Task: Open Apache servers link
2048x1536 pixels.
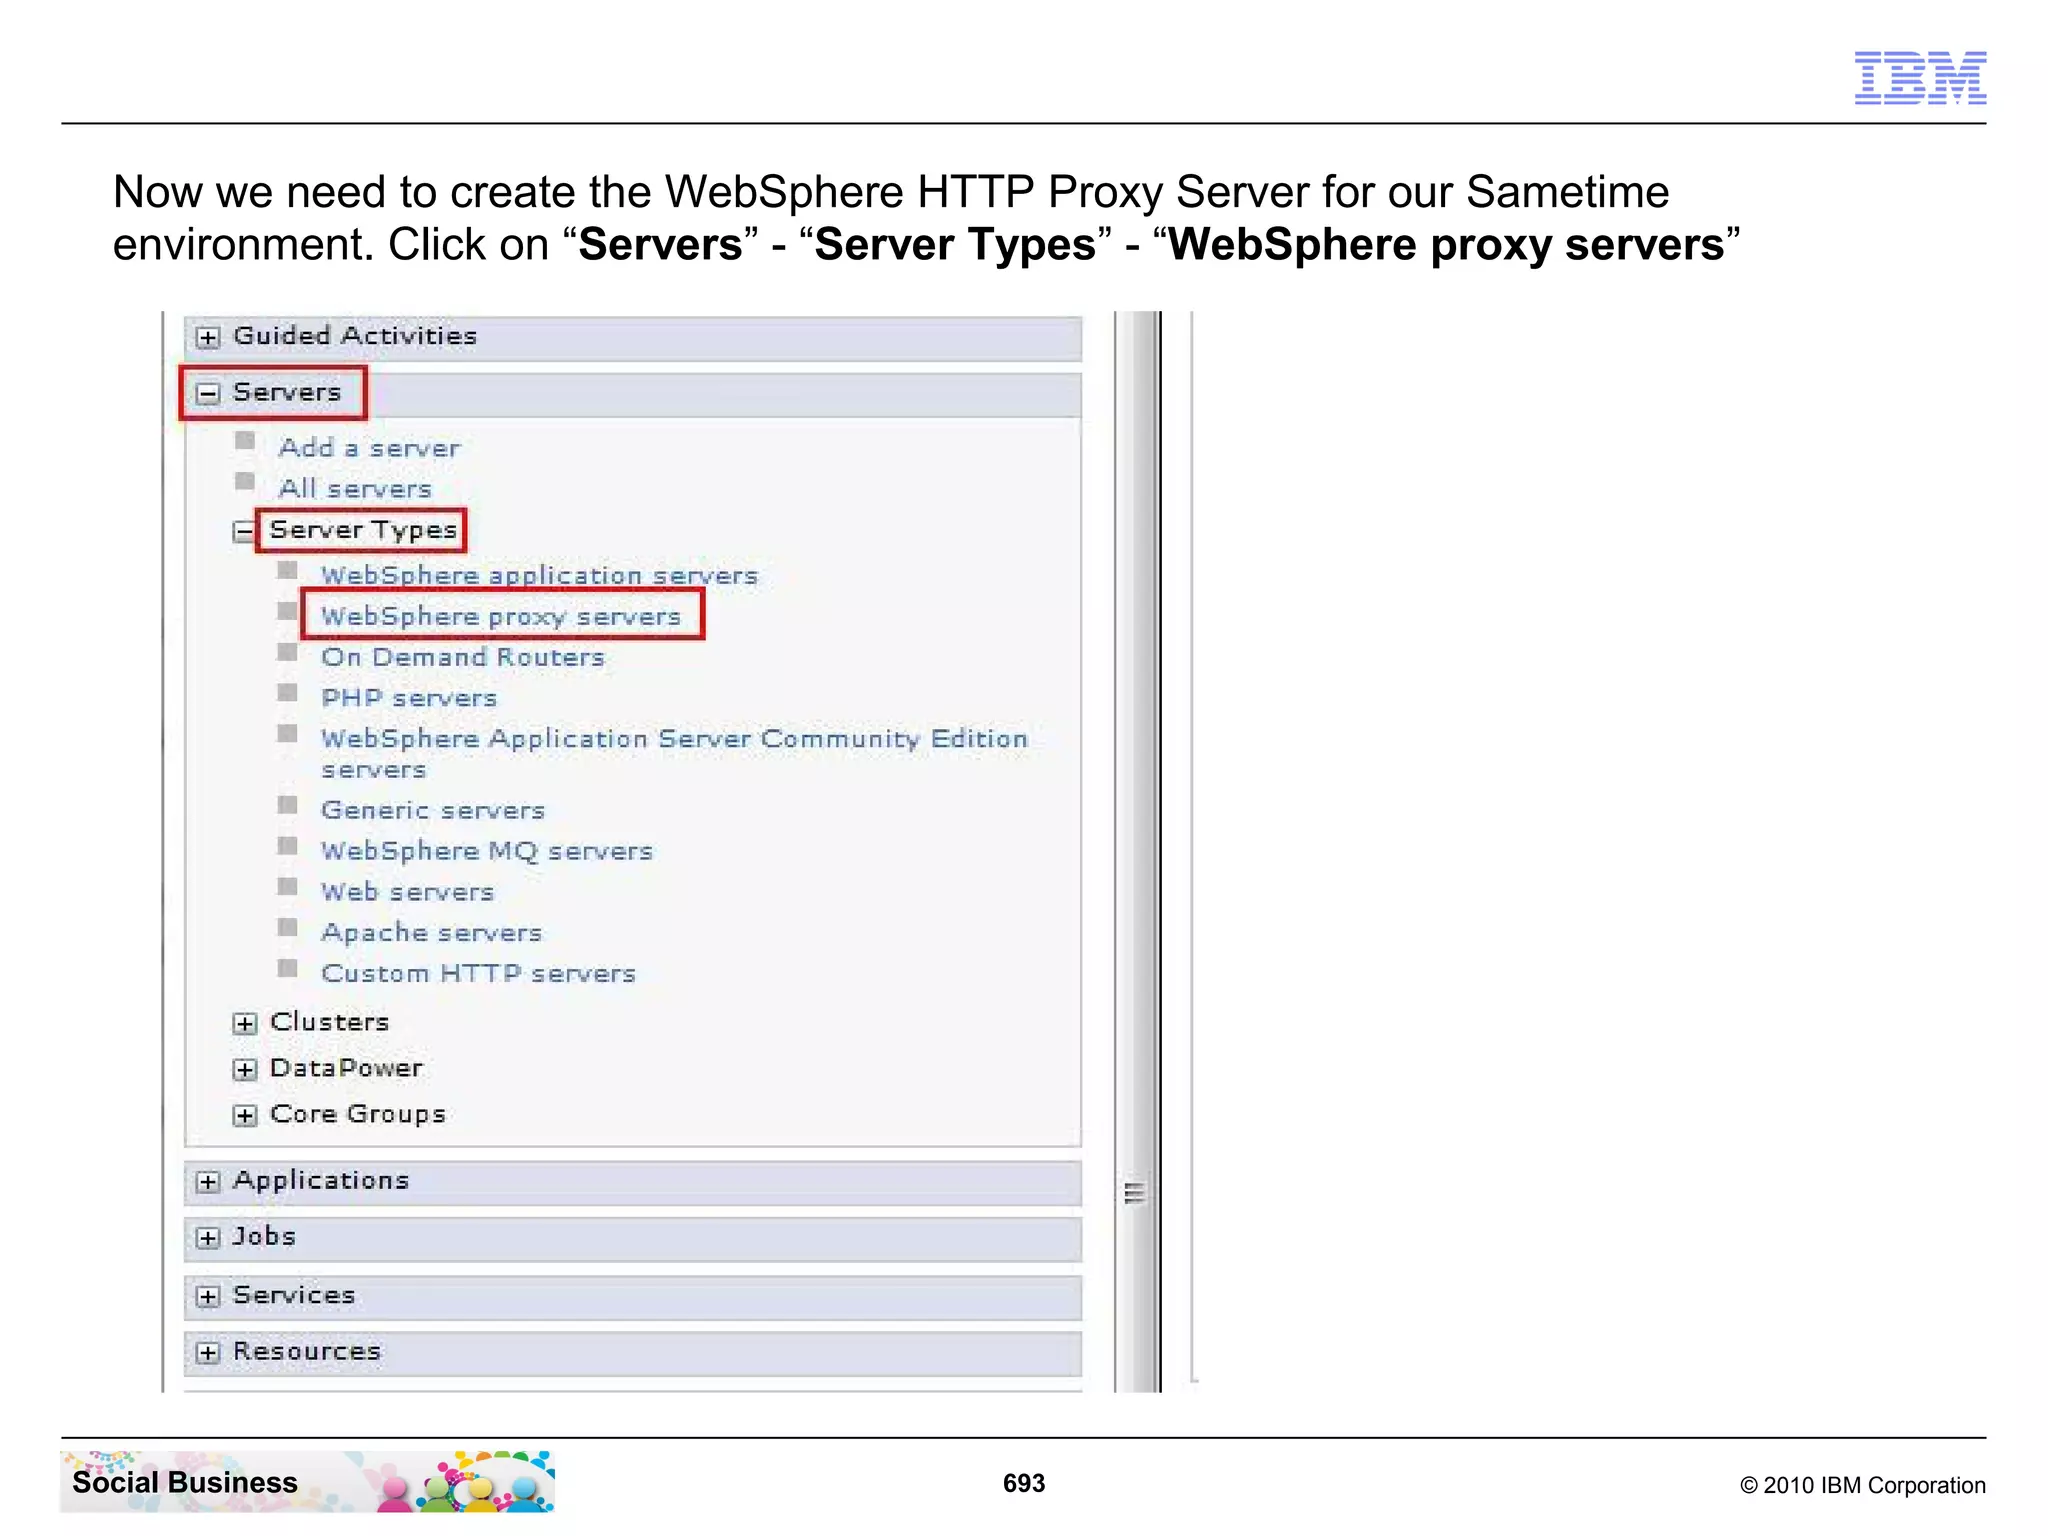Action: pos(432,933)
